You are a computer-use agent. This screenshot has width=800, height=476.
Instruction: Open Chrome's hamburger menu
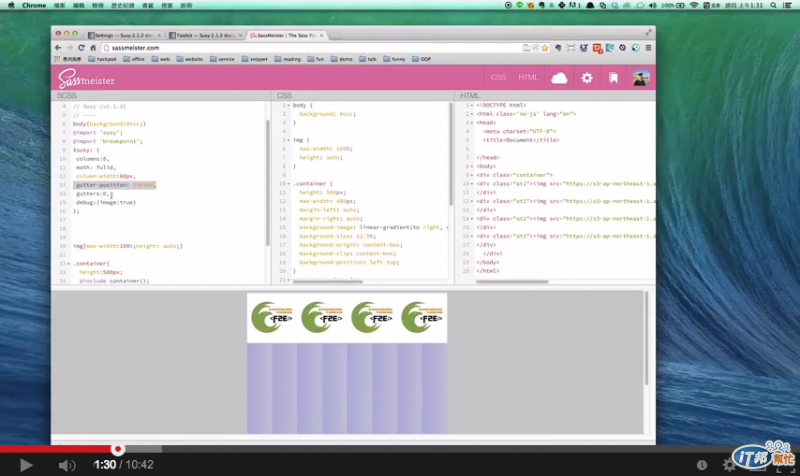(x=648, y=47)
